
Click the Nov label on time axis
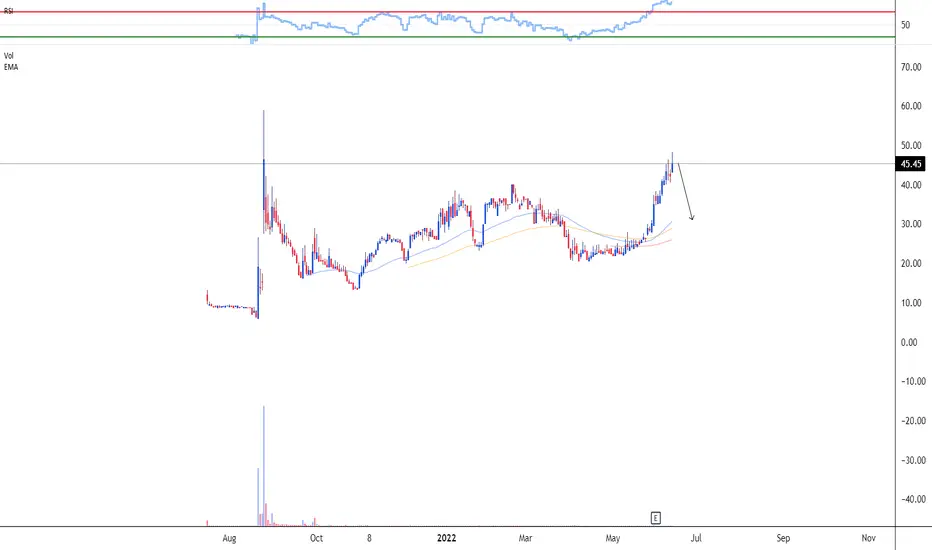(868, 538)
